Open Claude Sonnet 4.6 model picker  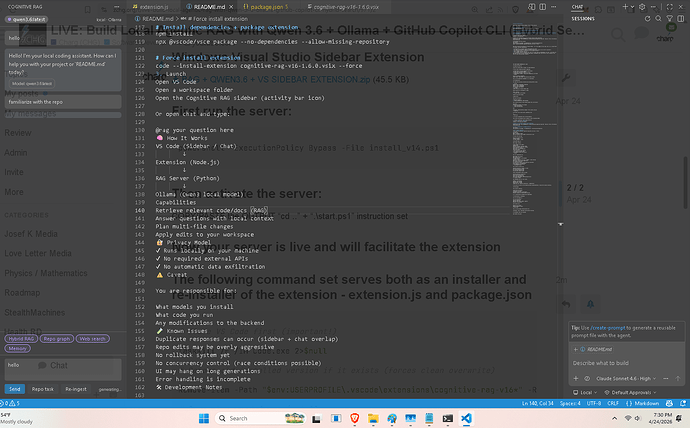tap(626, 379)
